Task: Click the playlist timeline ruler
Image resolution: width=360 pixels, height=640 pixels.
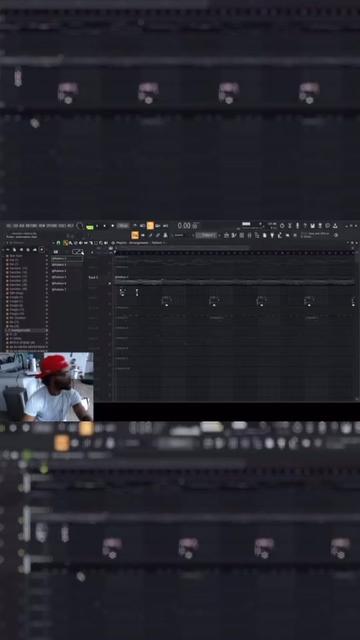Action: coord(234,253)
